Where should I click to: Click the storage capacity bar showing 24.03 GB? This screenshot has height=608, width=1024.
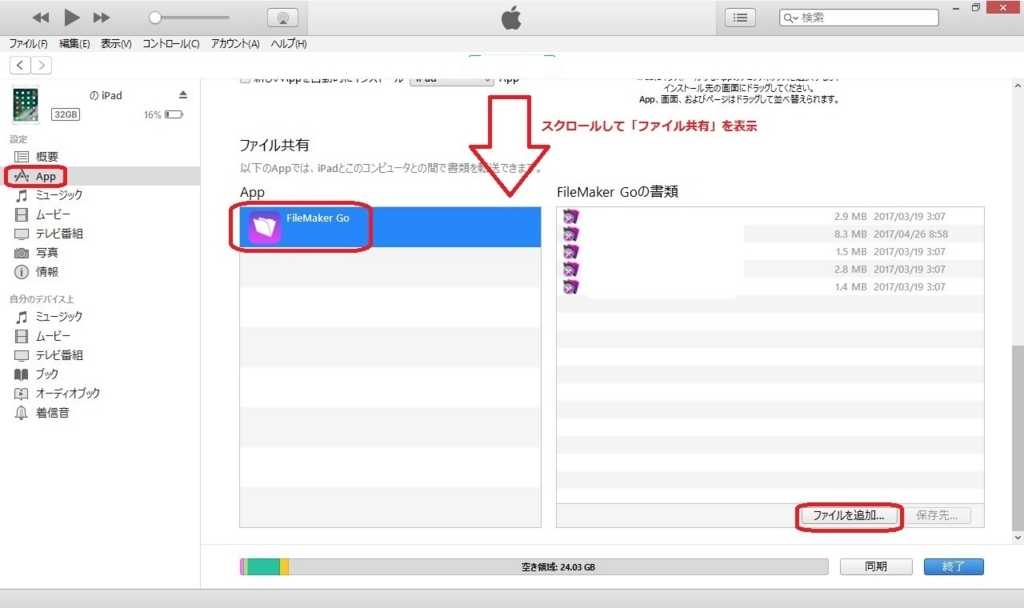(x=534, y=567)
